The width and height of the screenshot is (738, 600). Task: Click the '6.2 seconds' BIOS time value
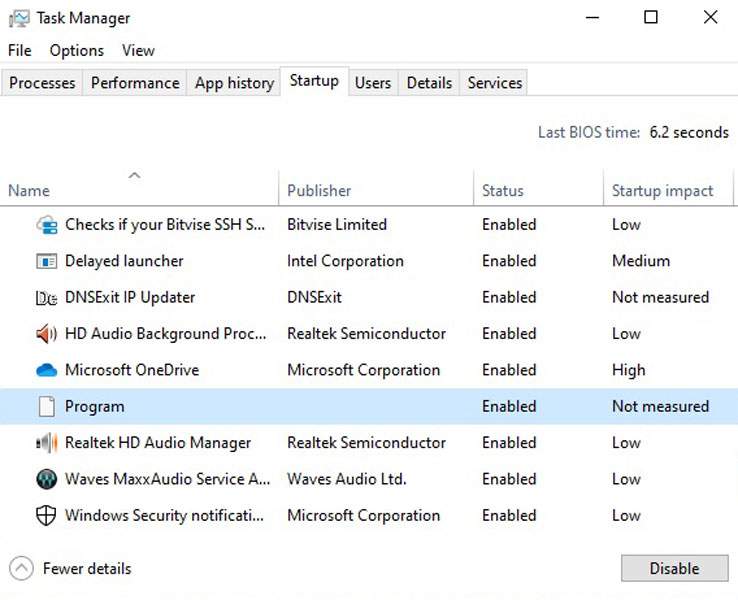click(x=689, y=133)
